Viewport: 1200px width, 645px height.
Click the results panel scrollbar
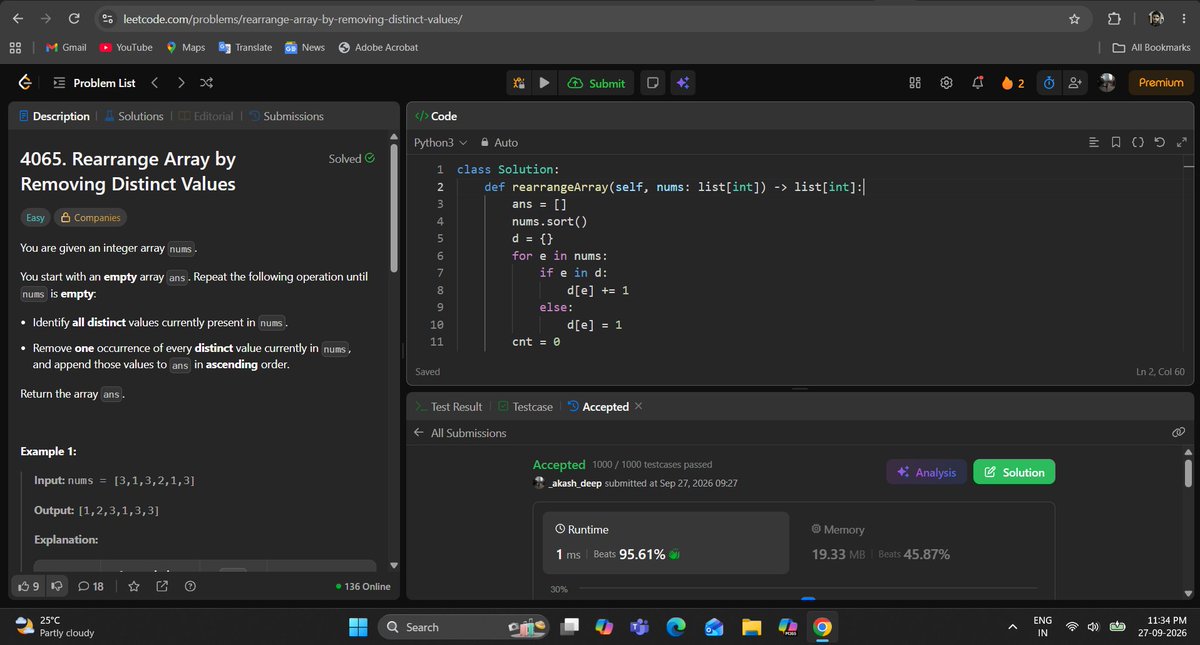pos(1188,472)
